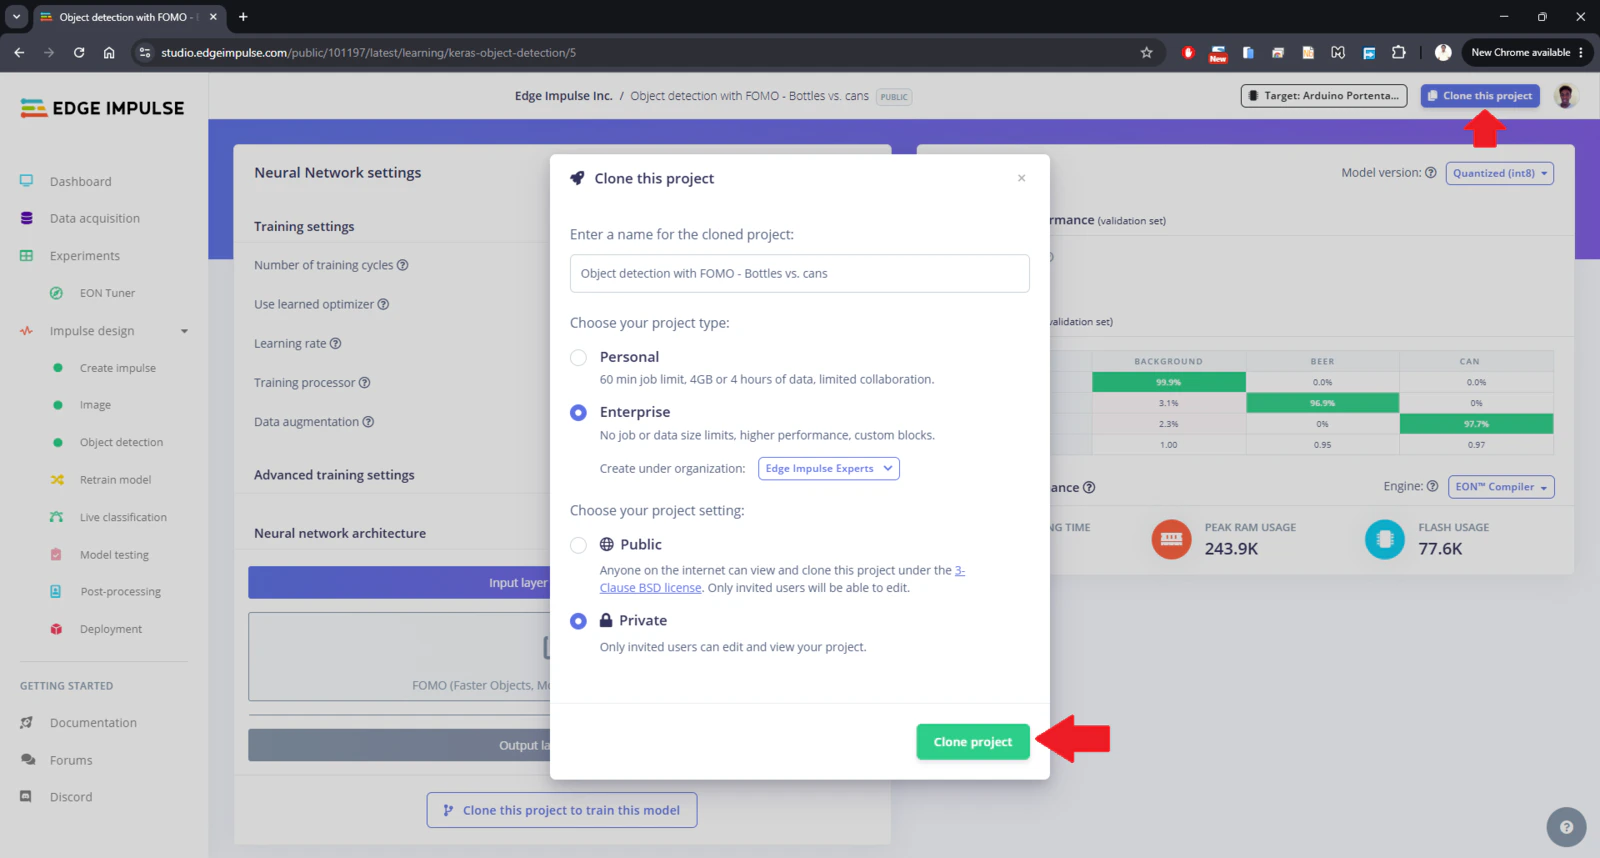Open the Discord link

point(71,797)
